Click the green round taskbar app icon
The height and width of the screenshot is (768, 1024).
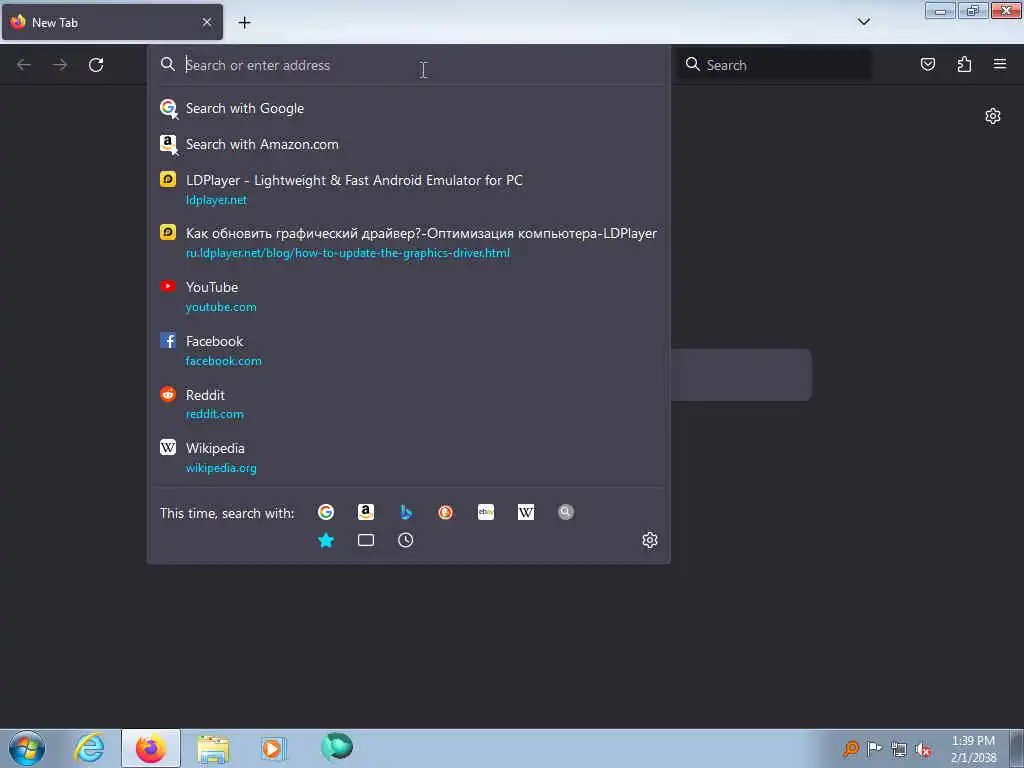point(337,747)
